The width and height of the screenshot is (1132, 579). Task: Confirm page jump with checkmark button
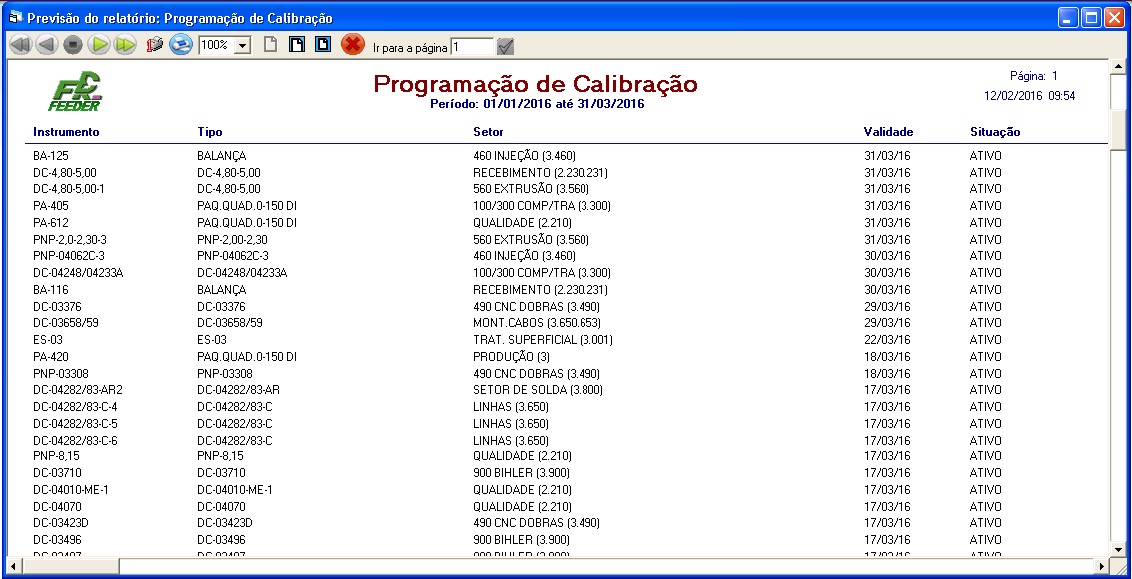click(506, 47)
